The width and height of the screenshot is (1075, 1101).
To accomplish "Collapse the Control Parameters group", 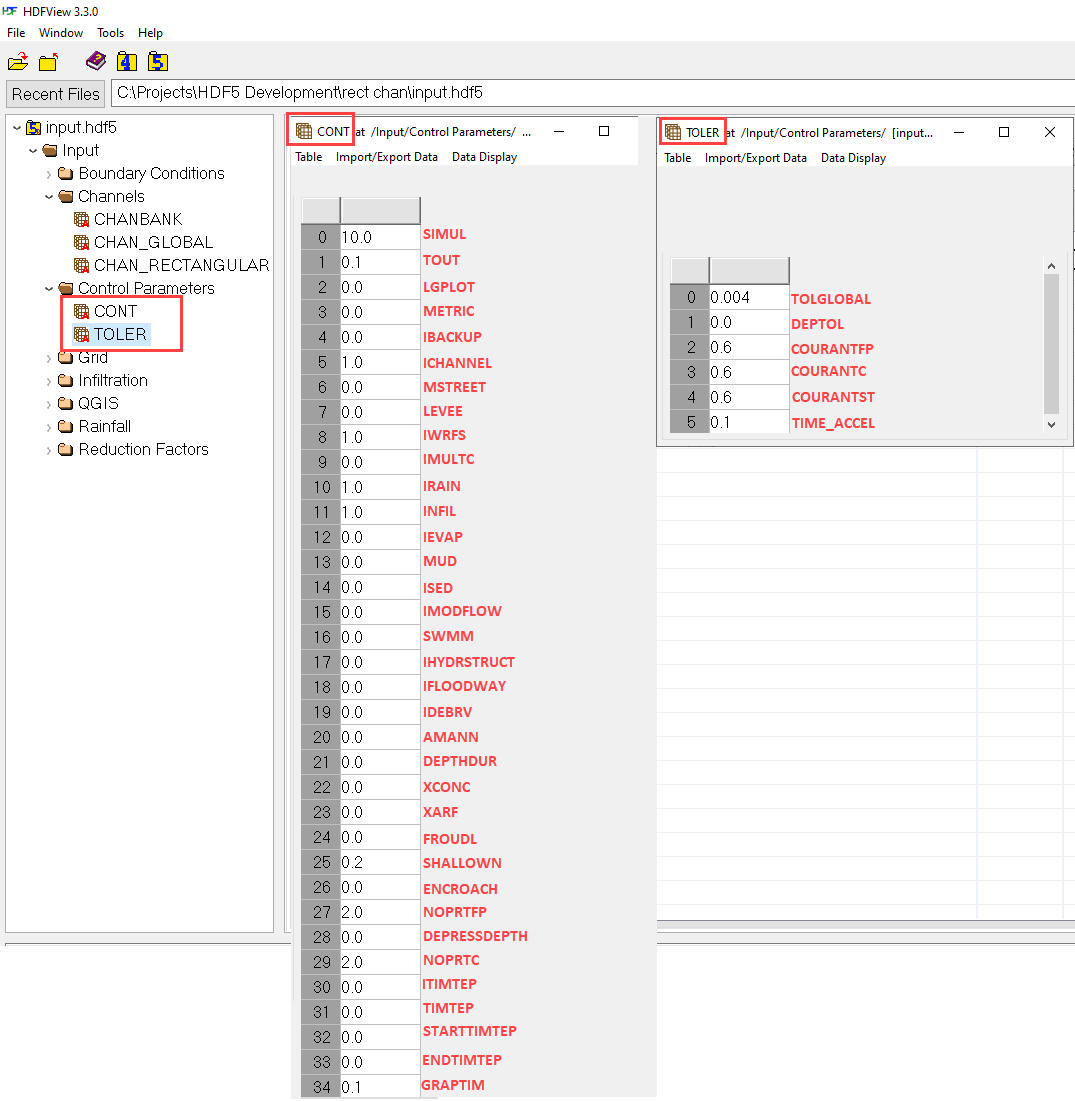I will point(49,289).
